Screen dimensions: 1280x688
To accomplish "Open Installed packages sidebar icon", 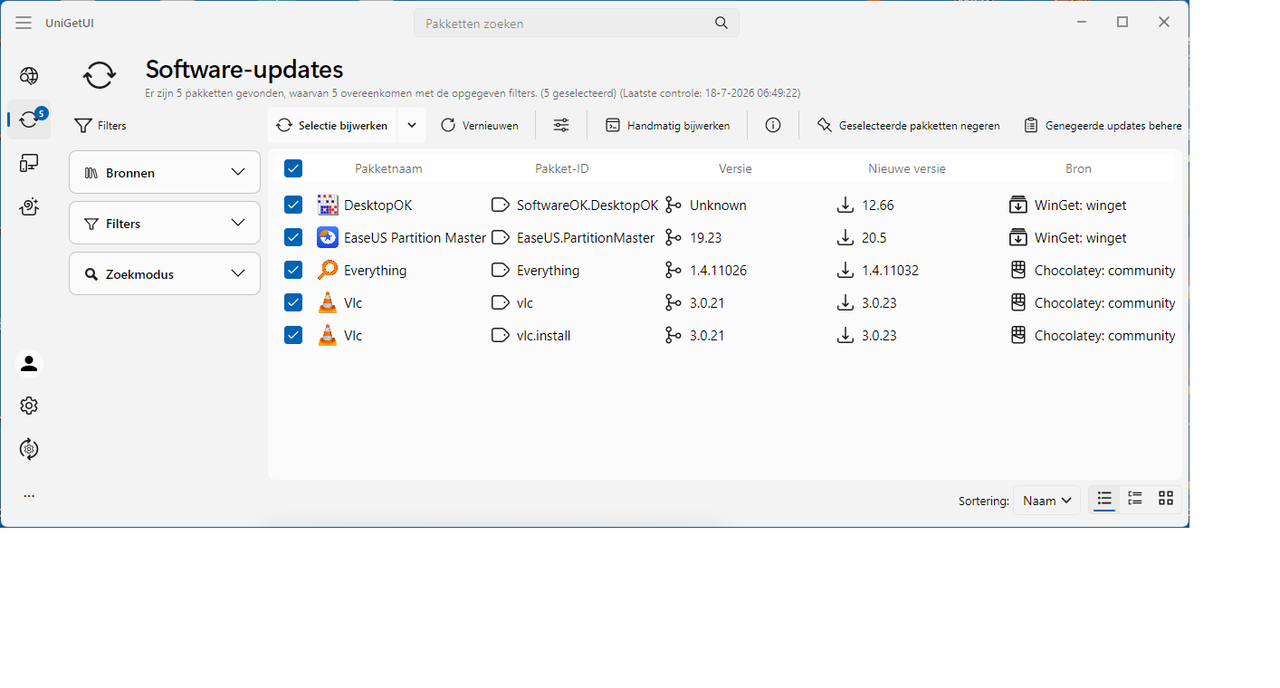I will pos(29,163).
